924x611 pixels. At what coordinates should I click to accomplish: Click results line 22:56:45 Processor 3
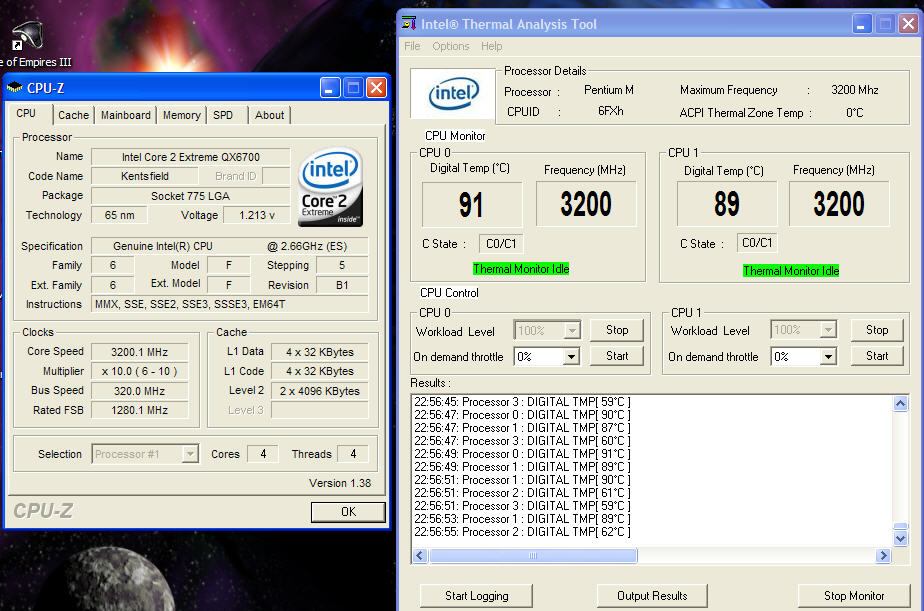coord(522,402)
